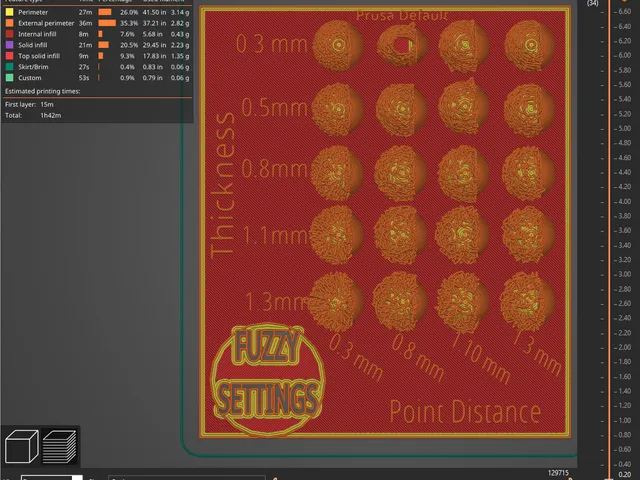640x480 pixels.
Task: Click the External perimeter legend label
Action: [46, 23]
